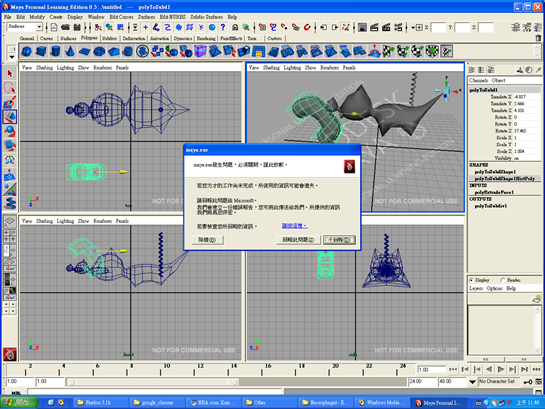Screen dimensions: 545x409
Task: Click the 除錯 debug button in dialog
Action: pyautogui.click(x=208, y=240)
